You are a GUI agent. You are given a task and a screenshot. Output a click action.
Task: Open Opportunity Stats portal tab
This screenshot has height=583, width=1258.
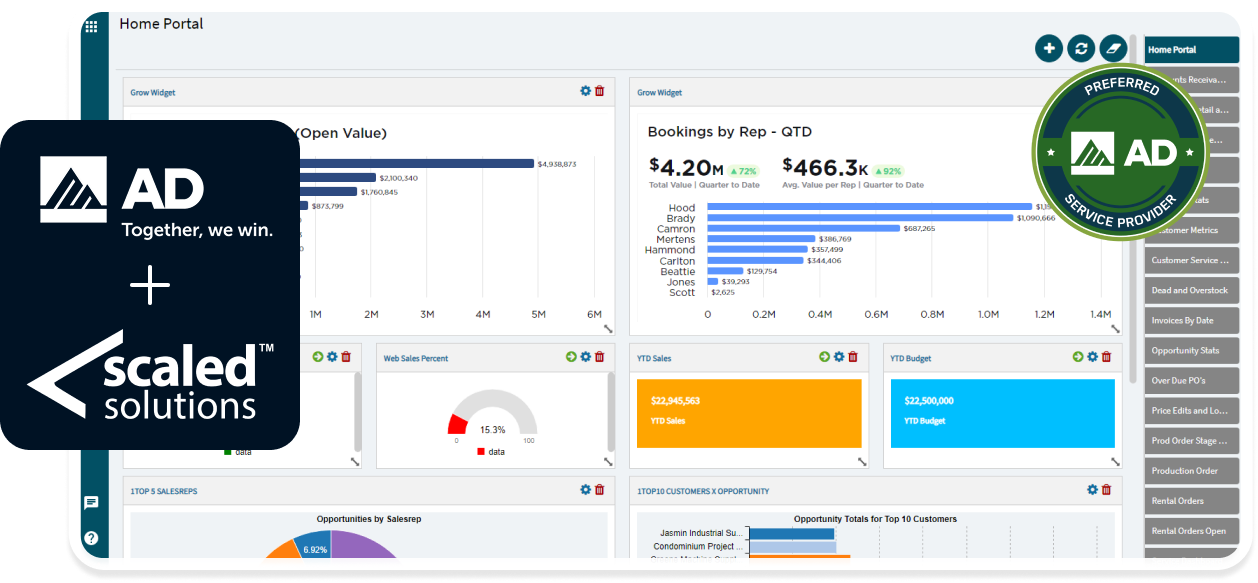click(x=1192, y=350)
